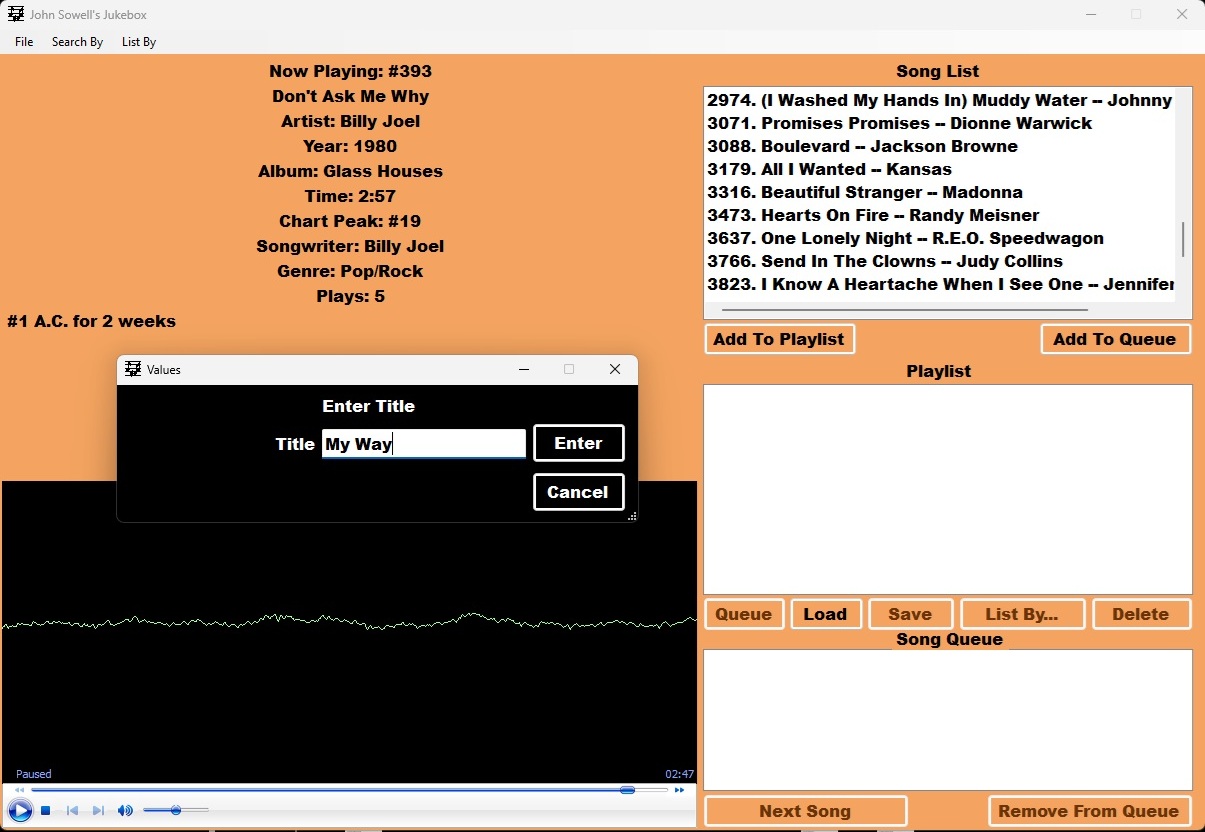Click the Title text input field
The image size is (1205, 832).
[x=423, y=444]
